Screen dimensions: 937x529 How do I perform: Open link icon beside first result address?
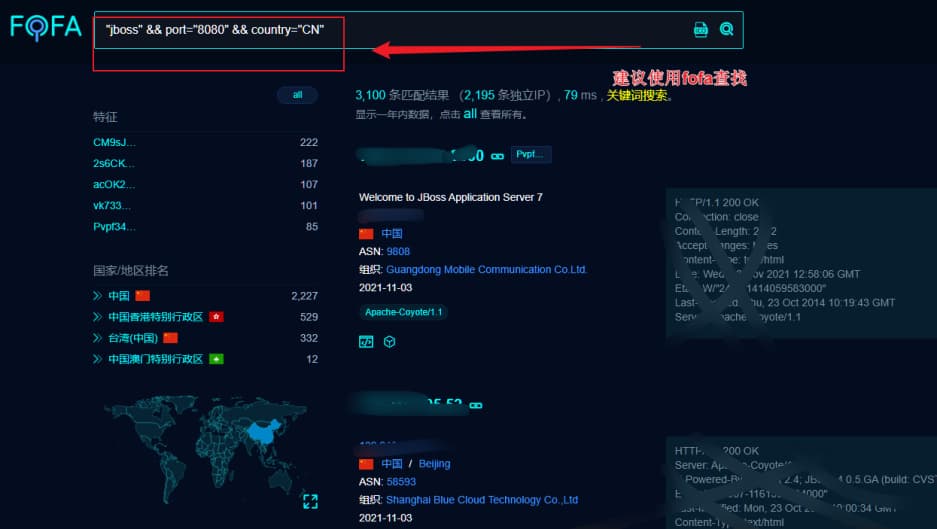(x=497, y=157)
